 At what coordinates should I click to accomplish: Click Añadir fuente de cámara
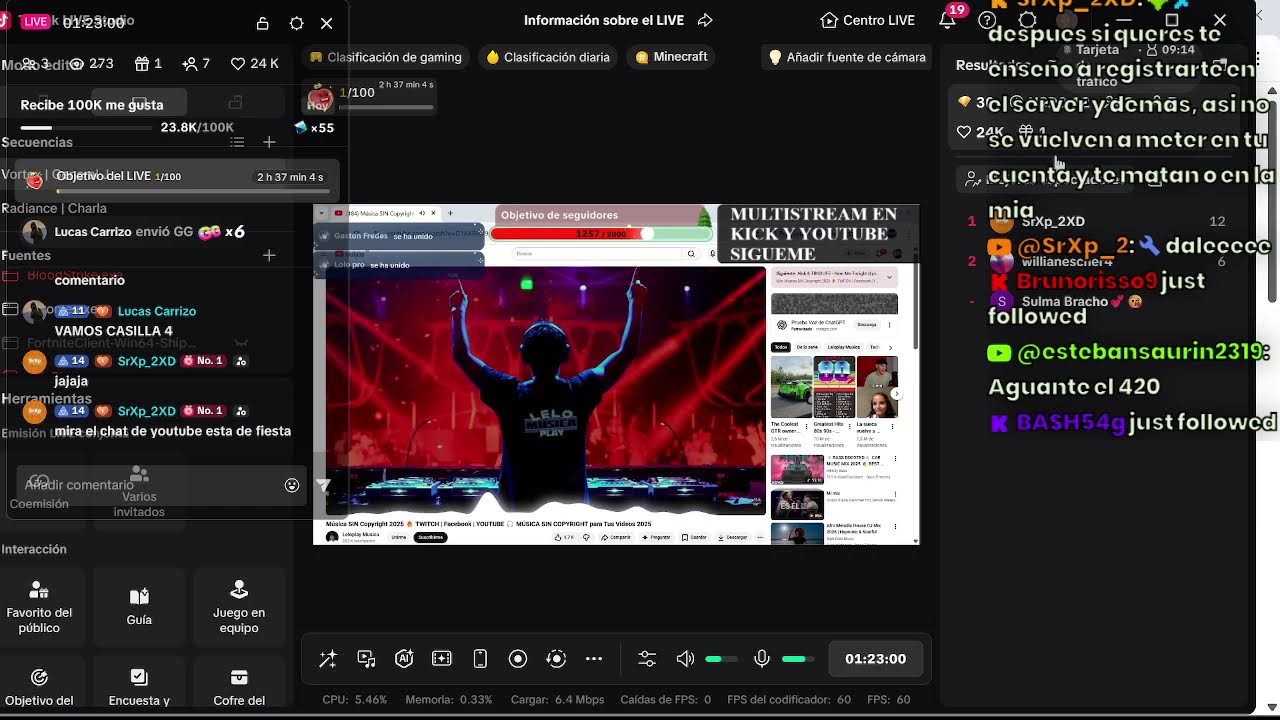click(x=847, y=57)
